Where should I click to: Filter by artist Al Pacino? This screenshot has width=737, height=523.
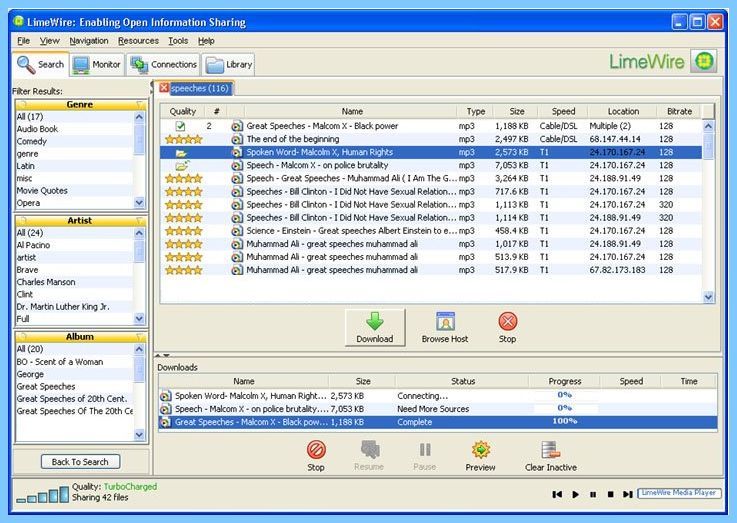click(x=75, y=245)
